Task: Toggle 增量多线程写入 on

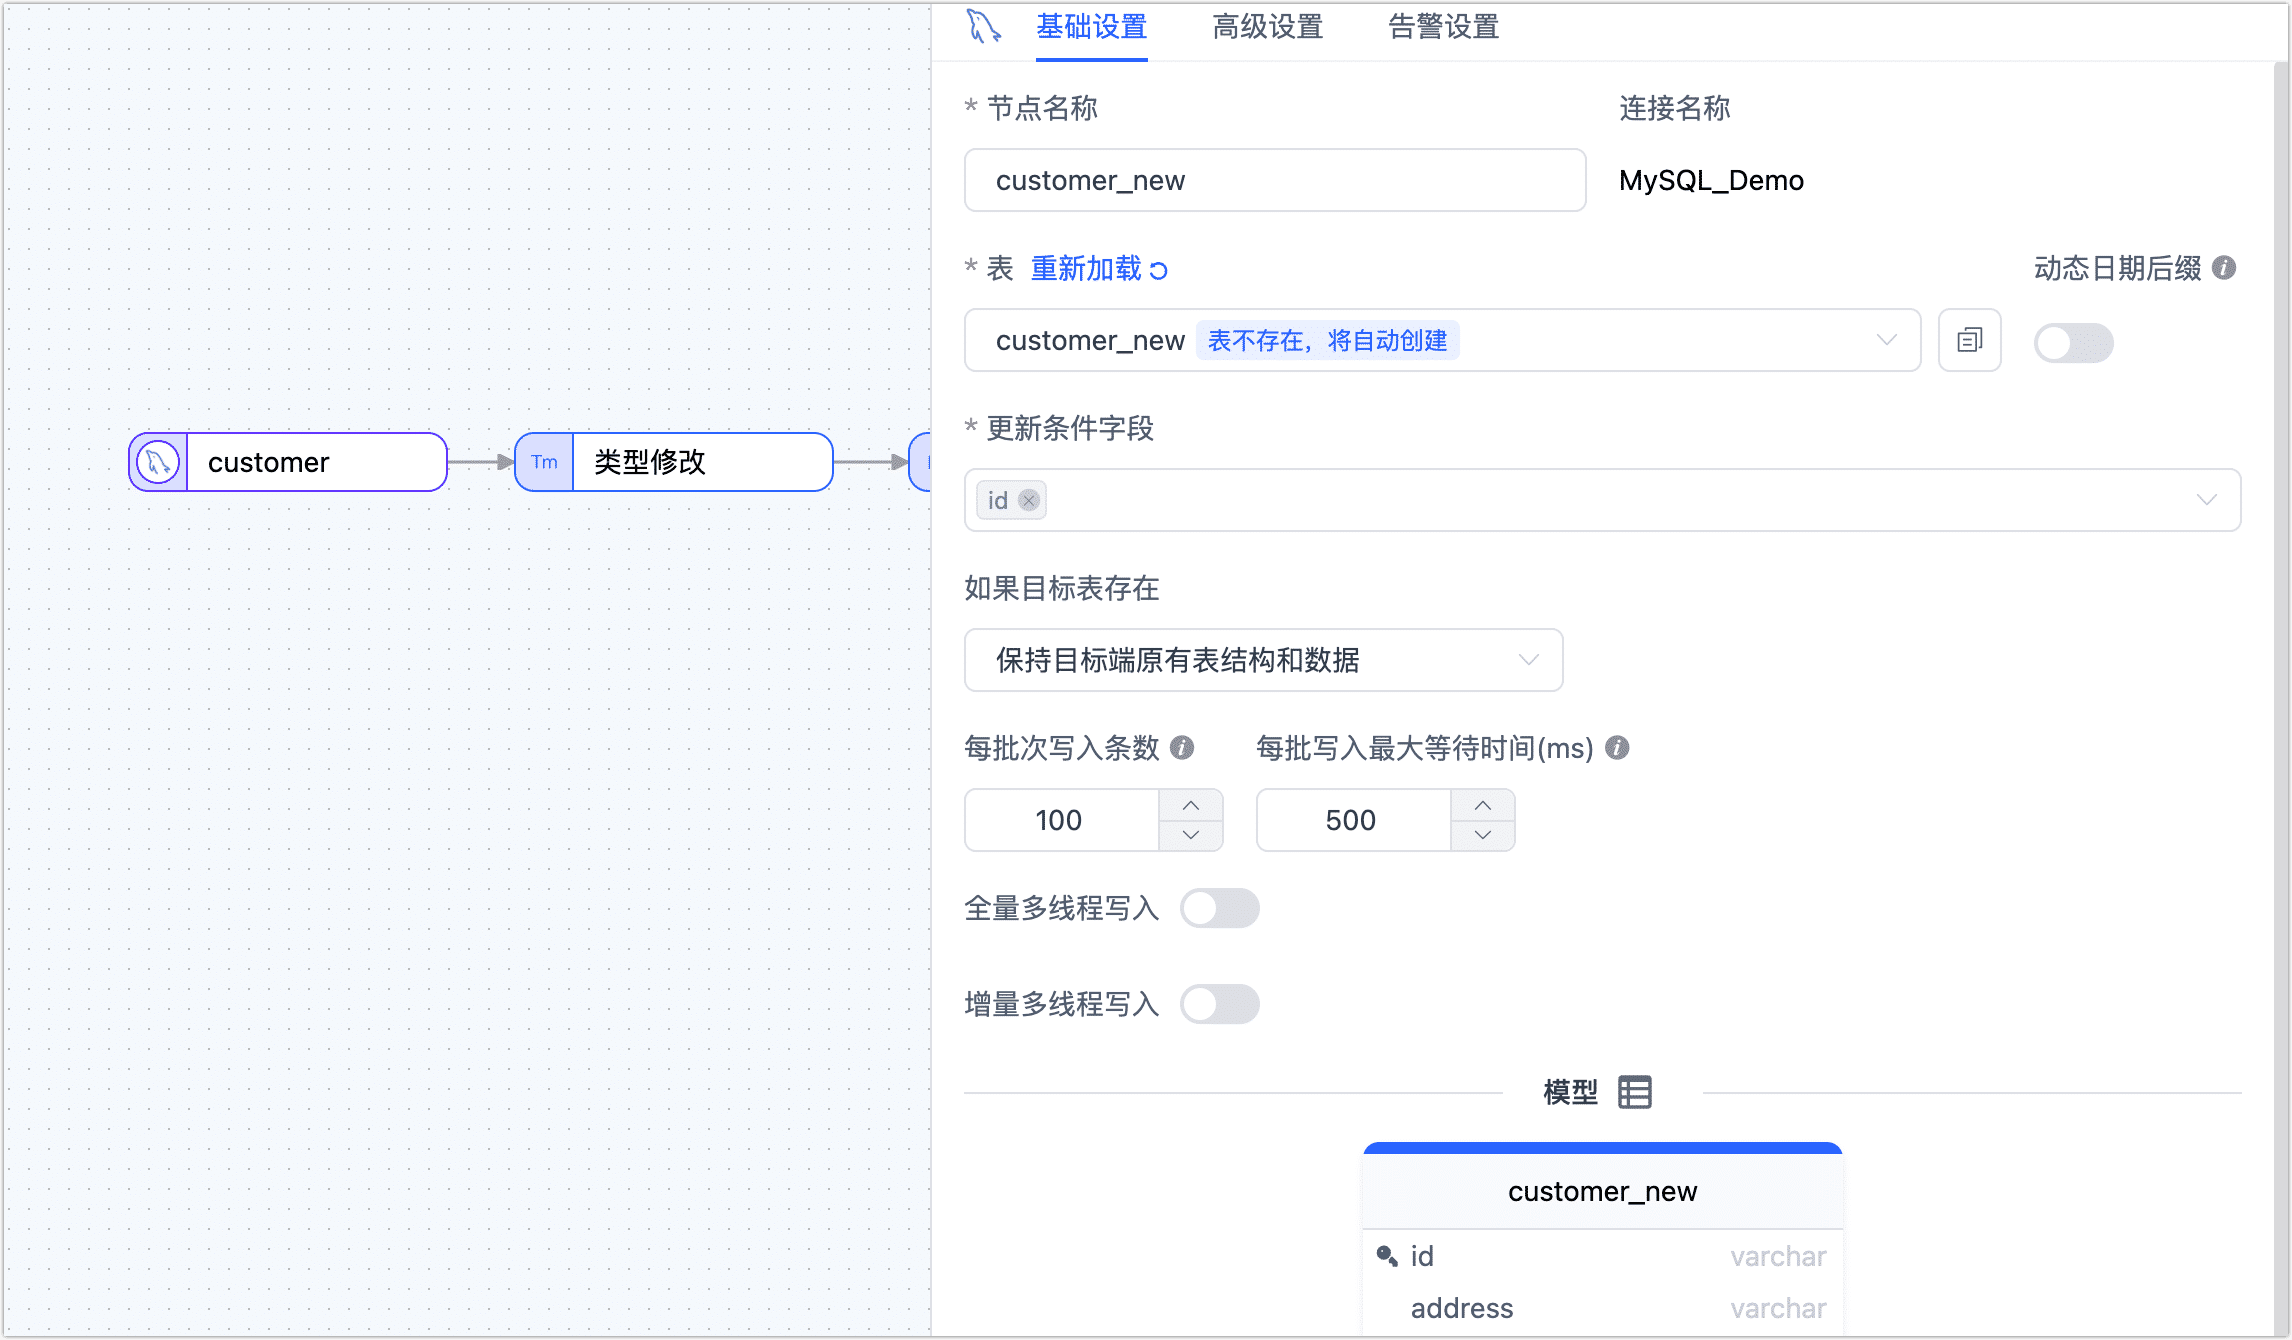Action: 1219,1004
